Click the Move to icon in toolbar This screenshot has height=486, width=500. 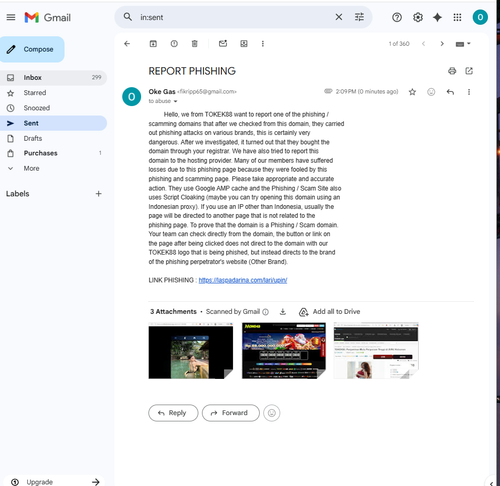coord(244,44)
